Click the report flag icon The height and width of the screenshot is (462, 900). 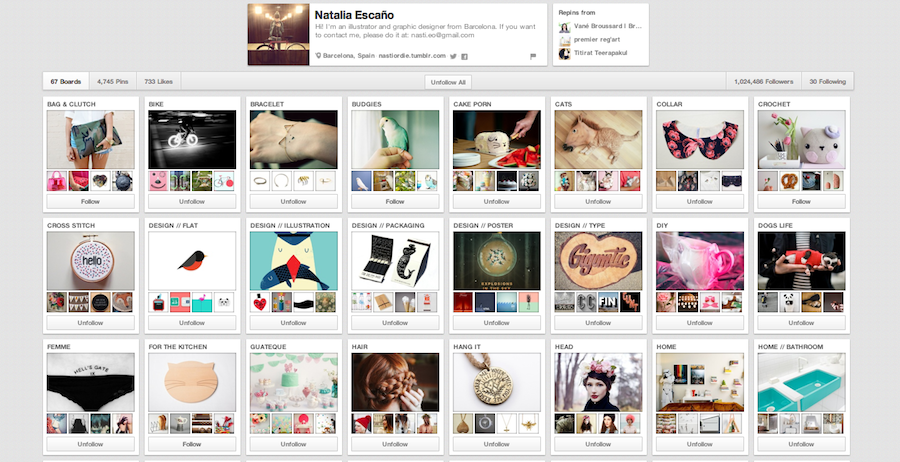pyautogui.click(x=533, y=56)
